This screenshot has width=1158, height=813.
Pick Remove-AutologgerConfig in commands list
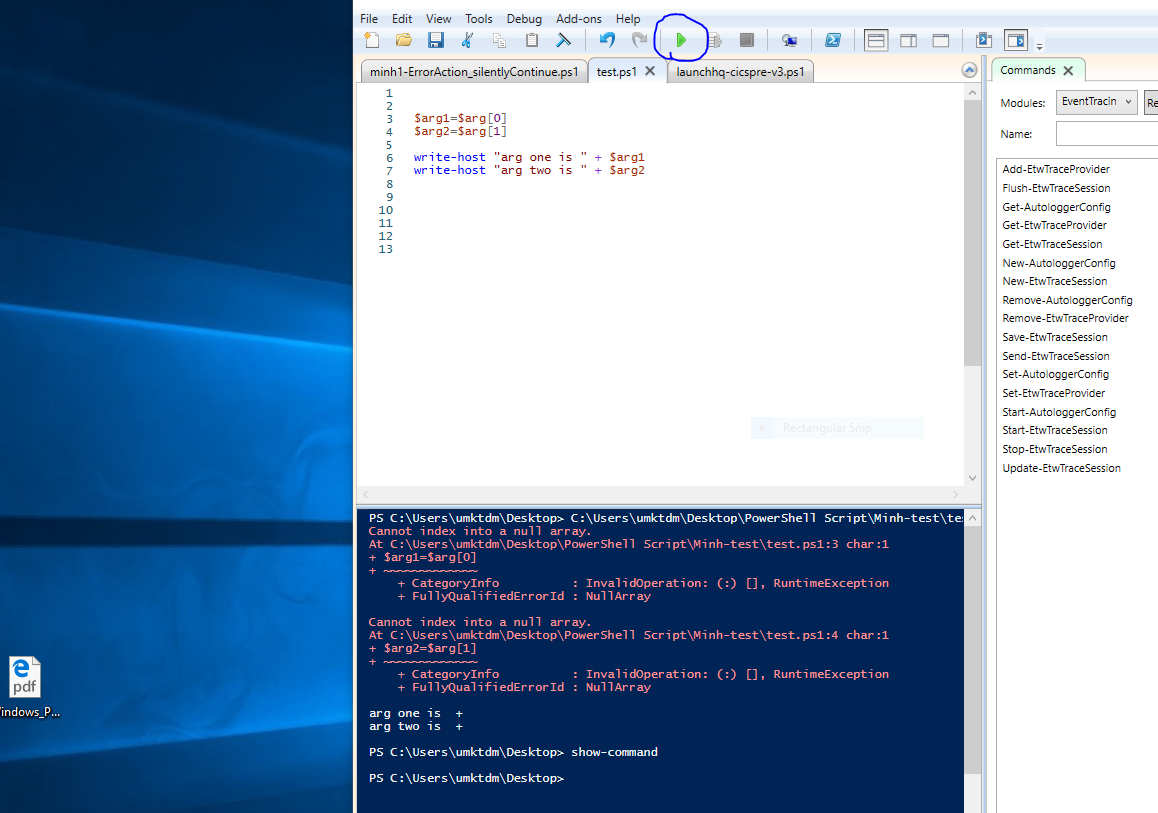click(1067, 300)
